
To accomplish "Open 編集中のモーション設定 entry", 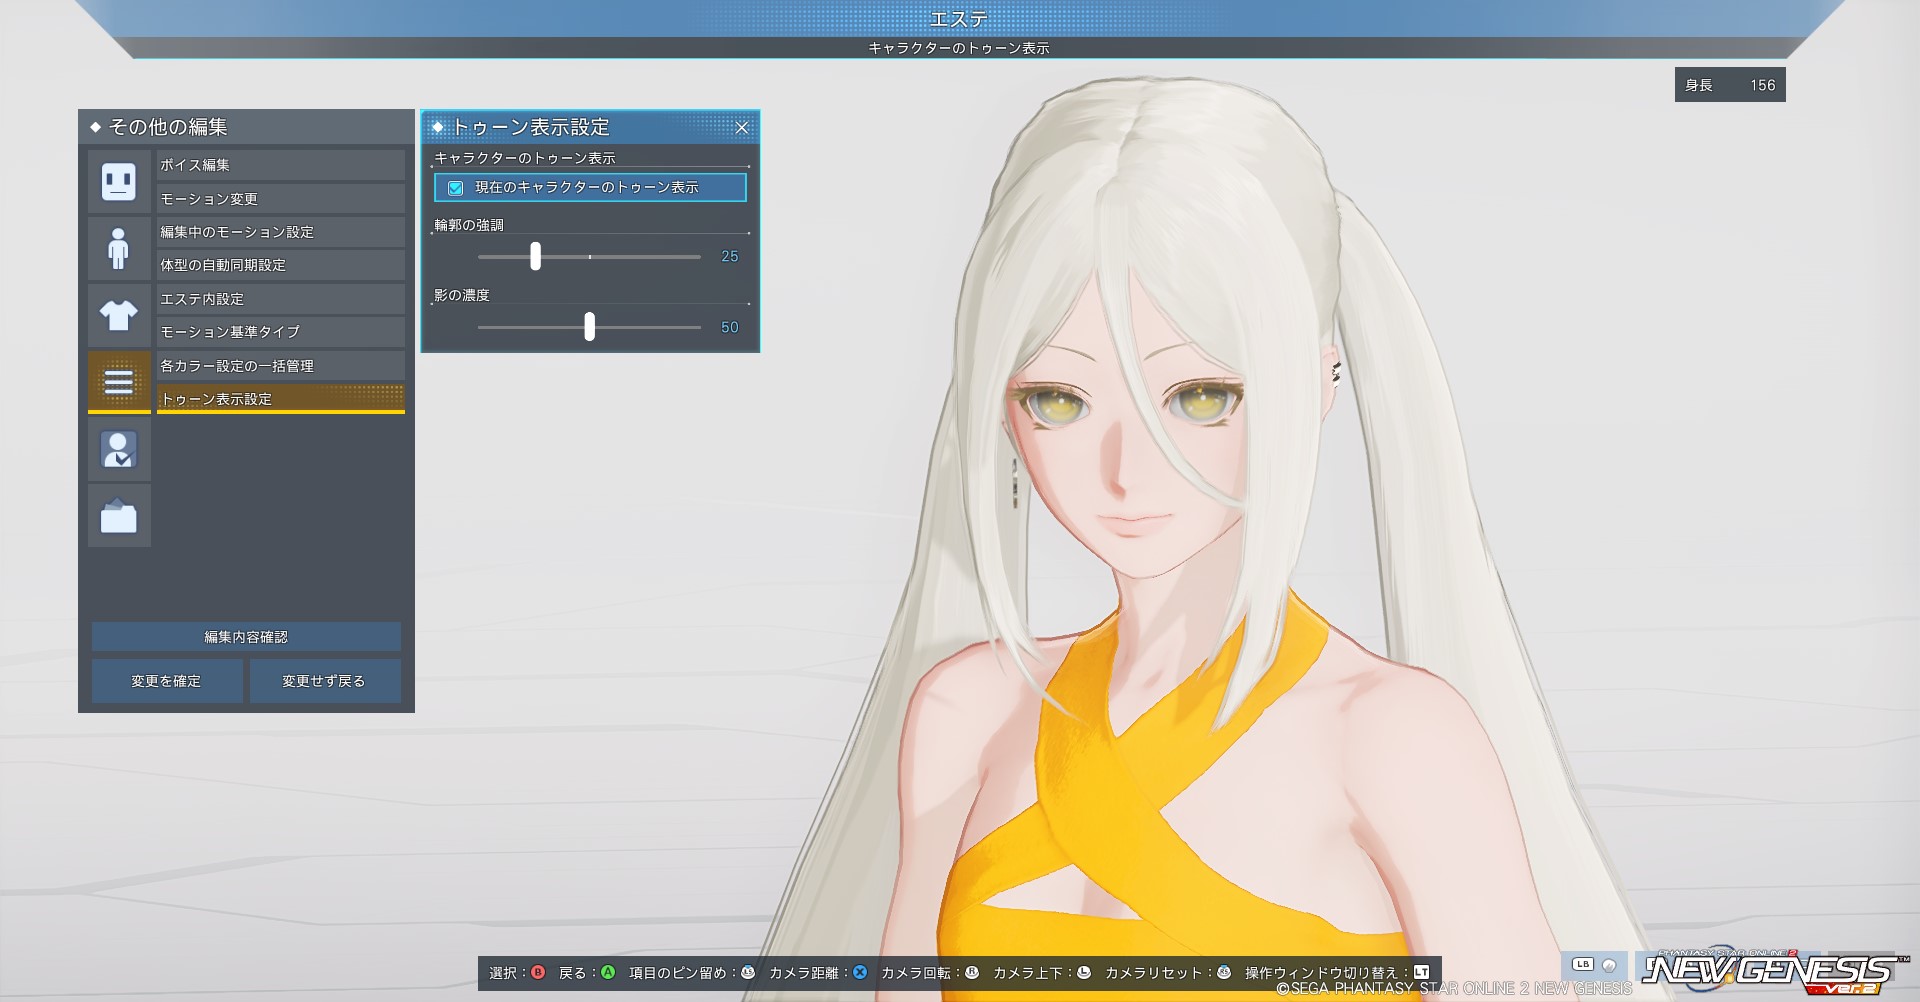I will [x=280, y=232].
